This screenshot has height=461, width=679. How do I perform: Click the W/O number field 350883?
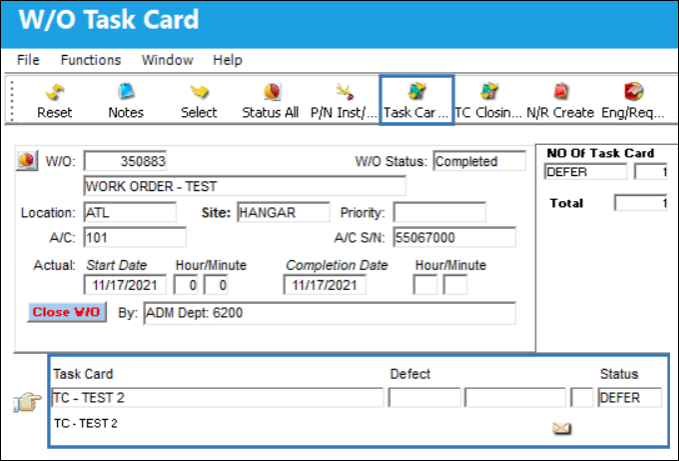(125, 161)
